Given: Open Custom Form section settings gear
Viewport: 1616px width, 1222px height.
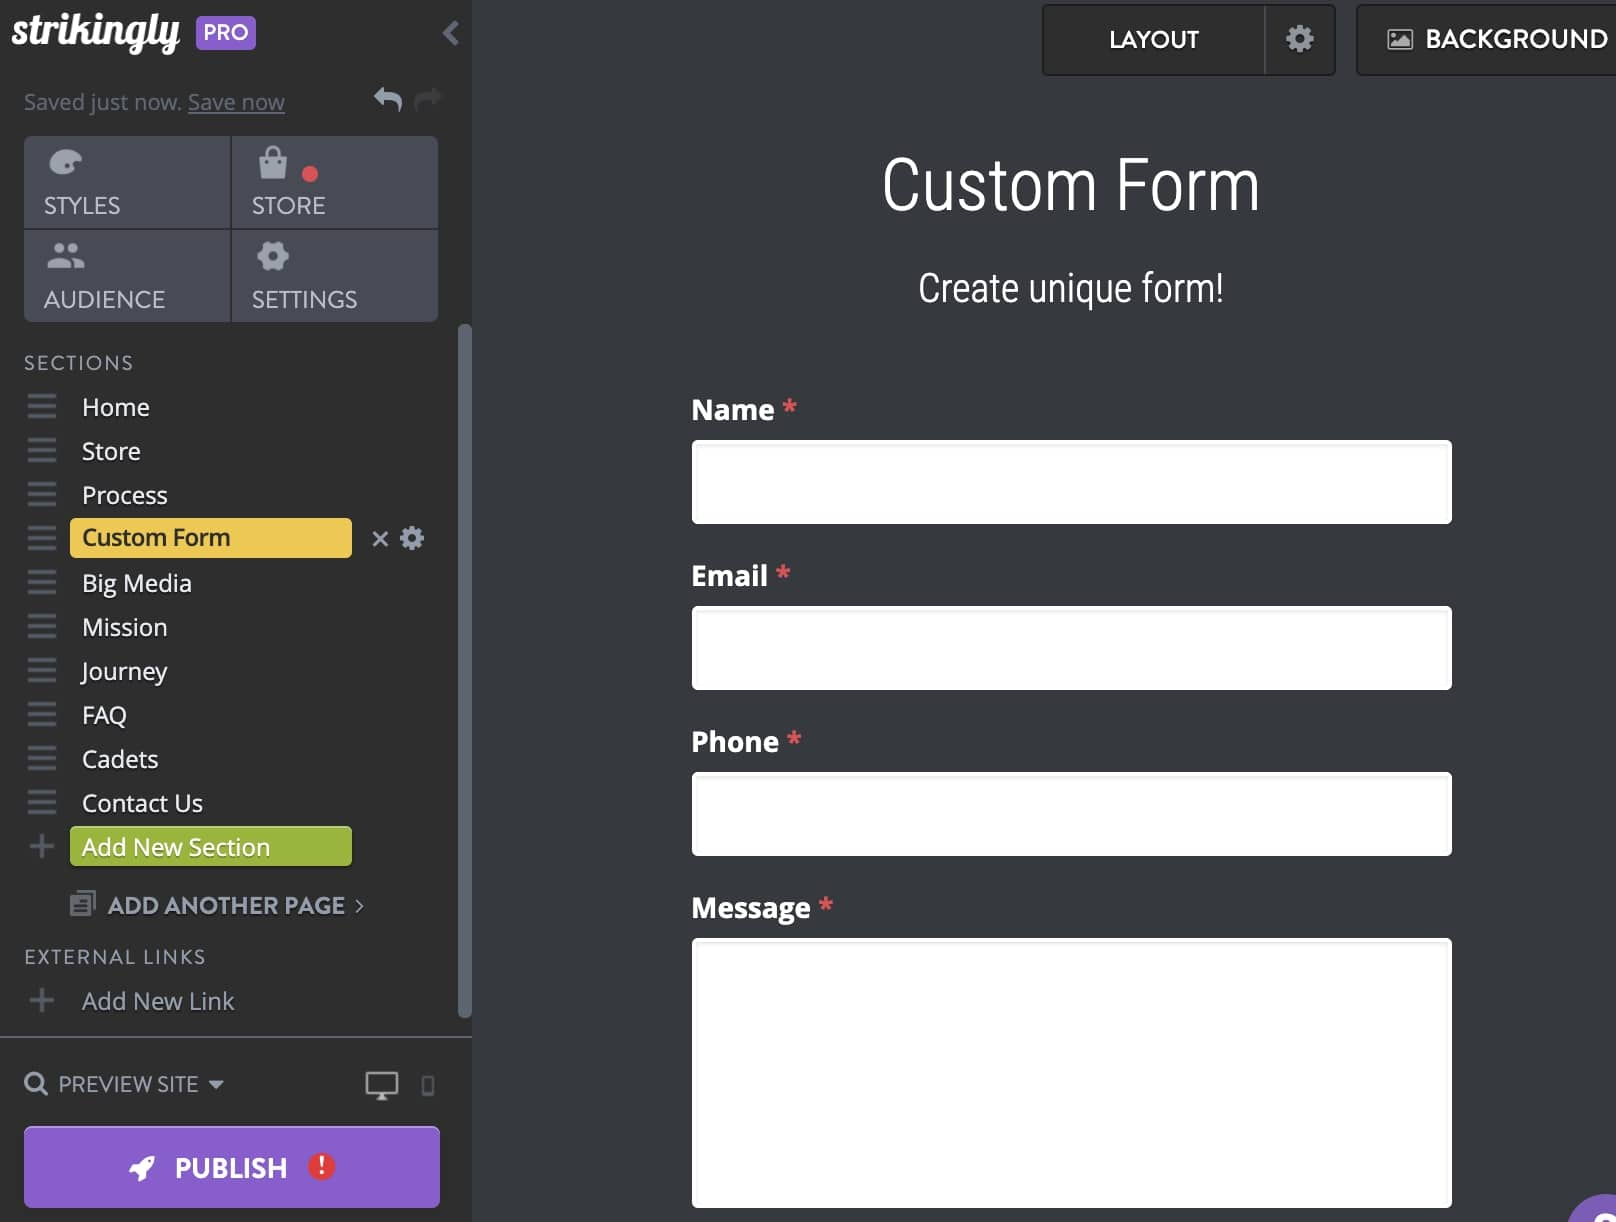Looking at the screenshot, I should [x=412, y=538].
